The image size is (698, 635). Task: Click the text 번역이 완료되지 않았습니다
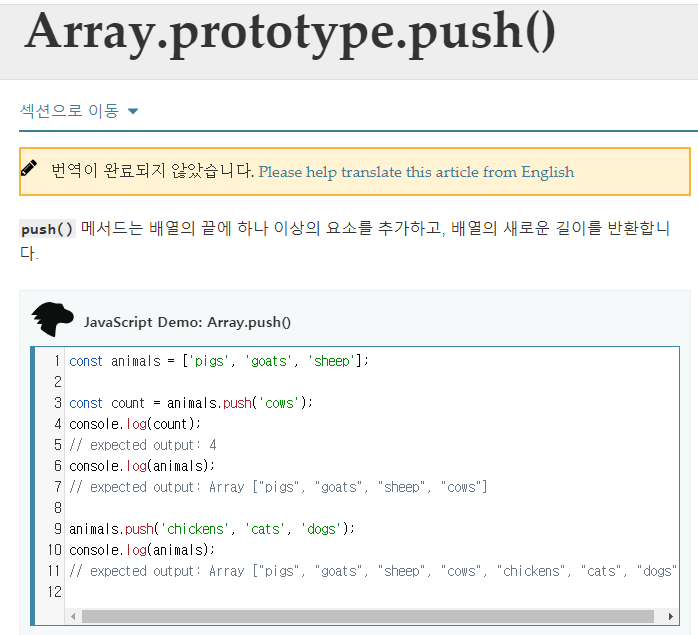pyautogui.click(x=152, y=171)
